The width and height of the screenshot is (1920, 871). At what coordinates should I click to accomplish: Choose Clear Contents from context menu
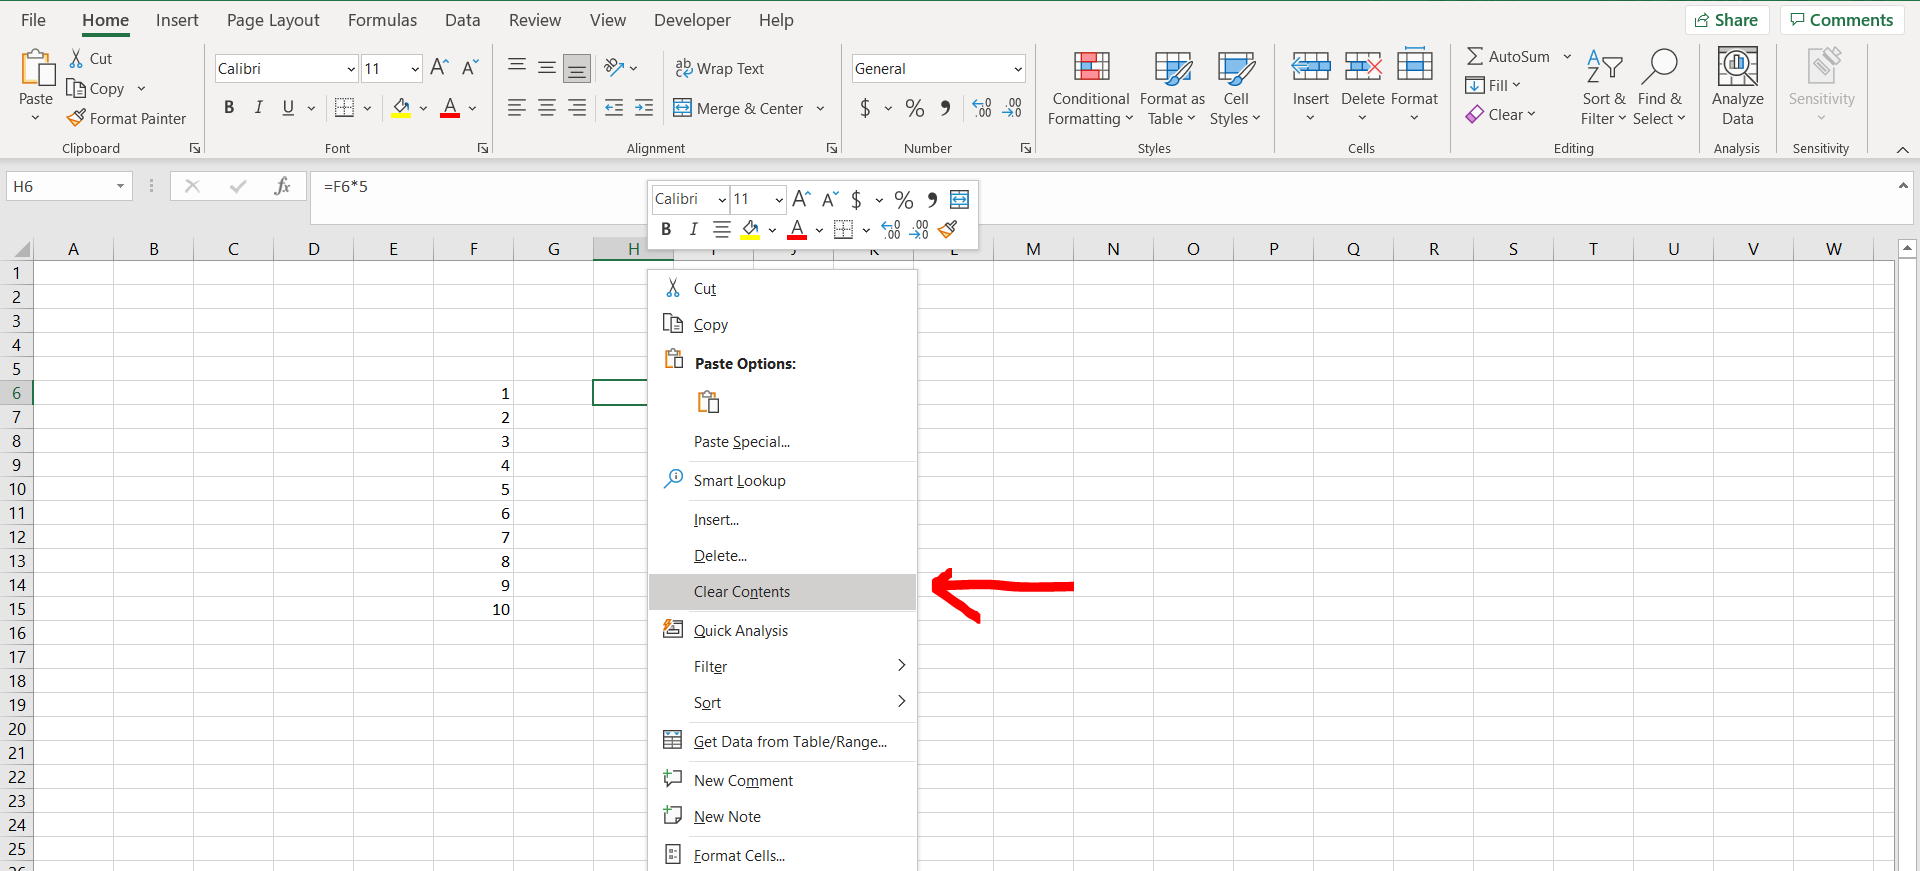pyautogui.click(x=782, y=592)
